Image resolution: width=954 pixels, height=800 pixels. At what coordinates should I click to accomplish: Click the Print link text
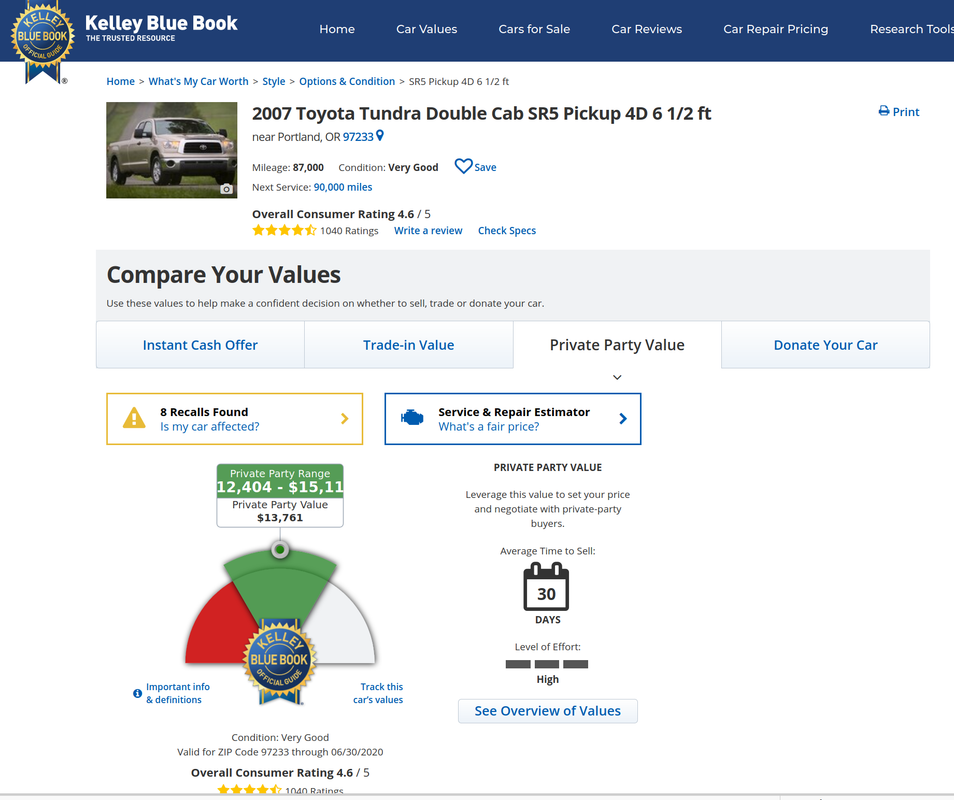pyautogui.click(x=906, y=112)
